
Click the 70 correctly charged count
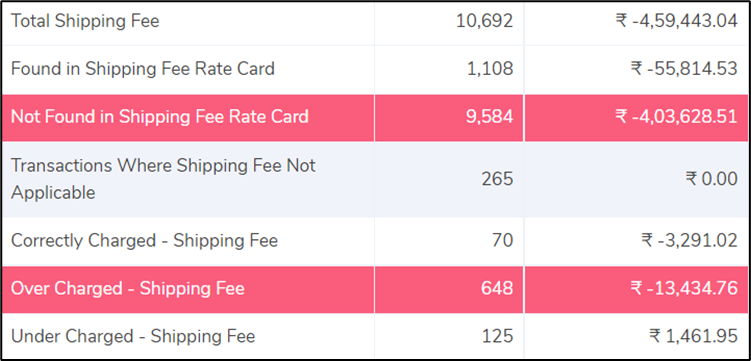coord(502,240)
